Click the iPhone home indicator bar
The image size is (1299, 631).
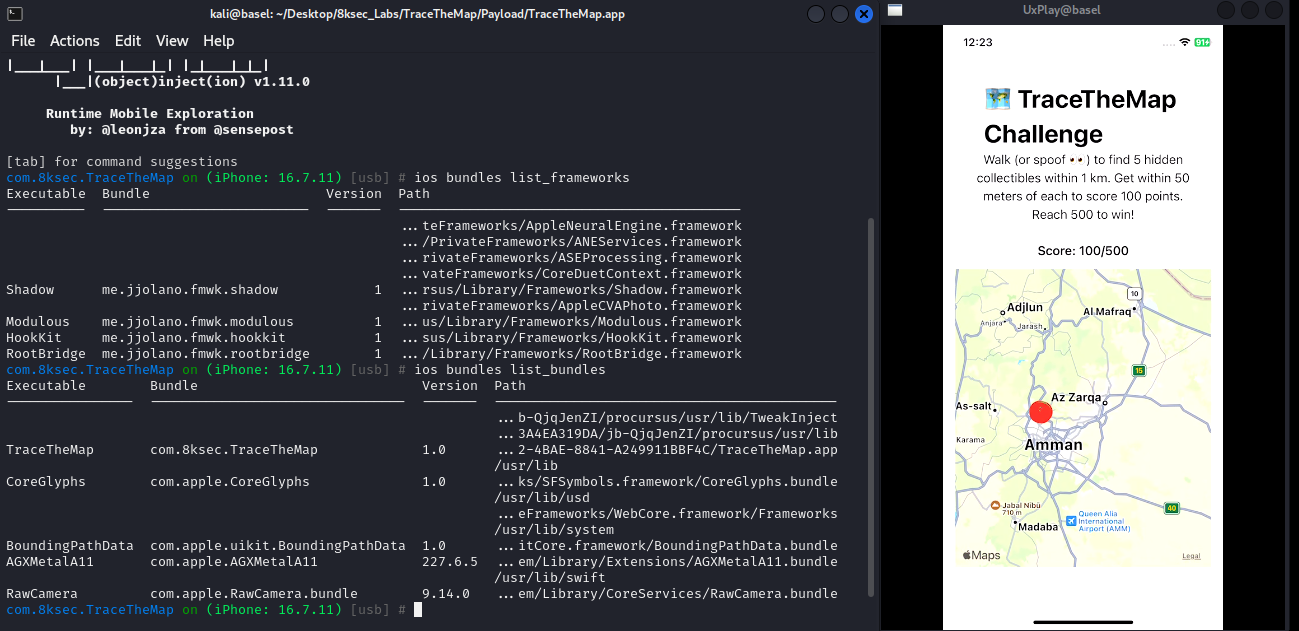(1082, 620)
